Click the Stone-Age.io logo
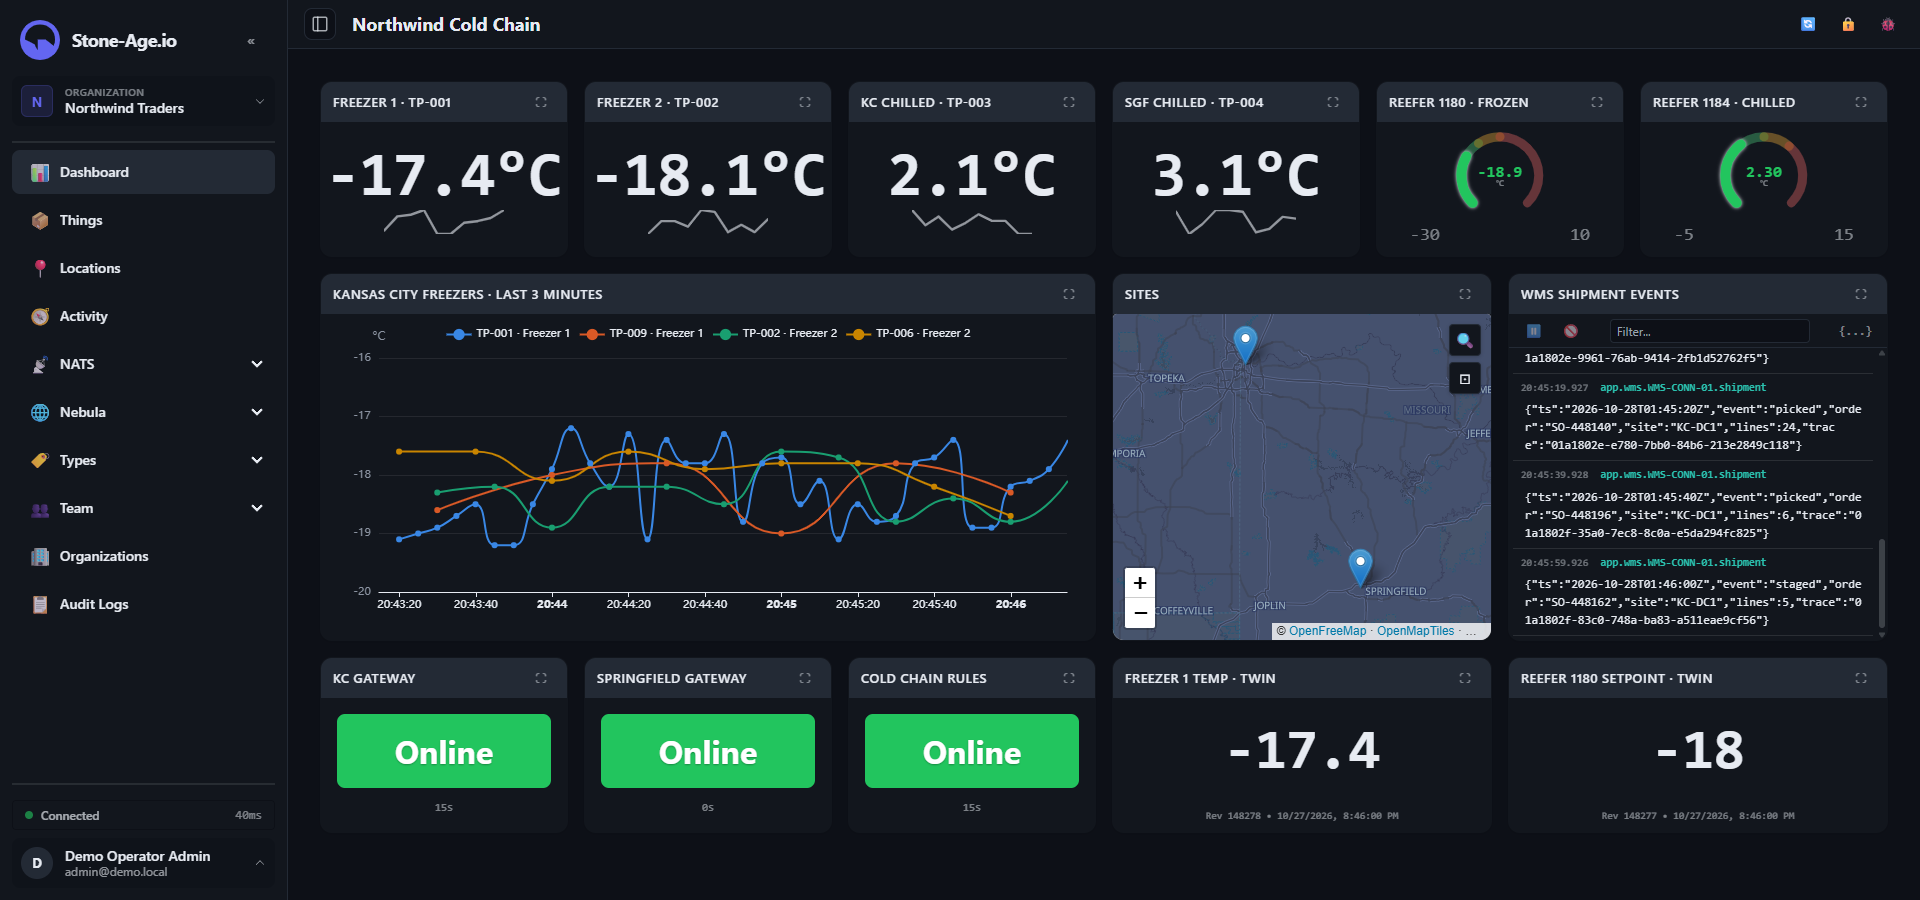This screenshot has width=1920, height=900. tap(40, 40)
